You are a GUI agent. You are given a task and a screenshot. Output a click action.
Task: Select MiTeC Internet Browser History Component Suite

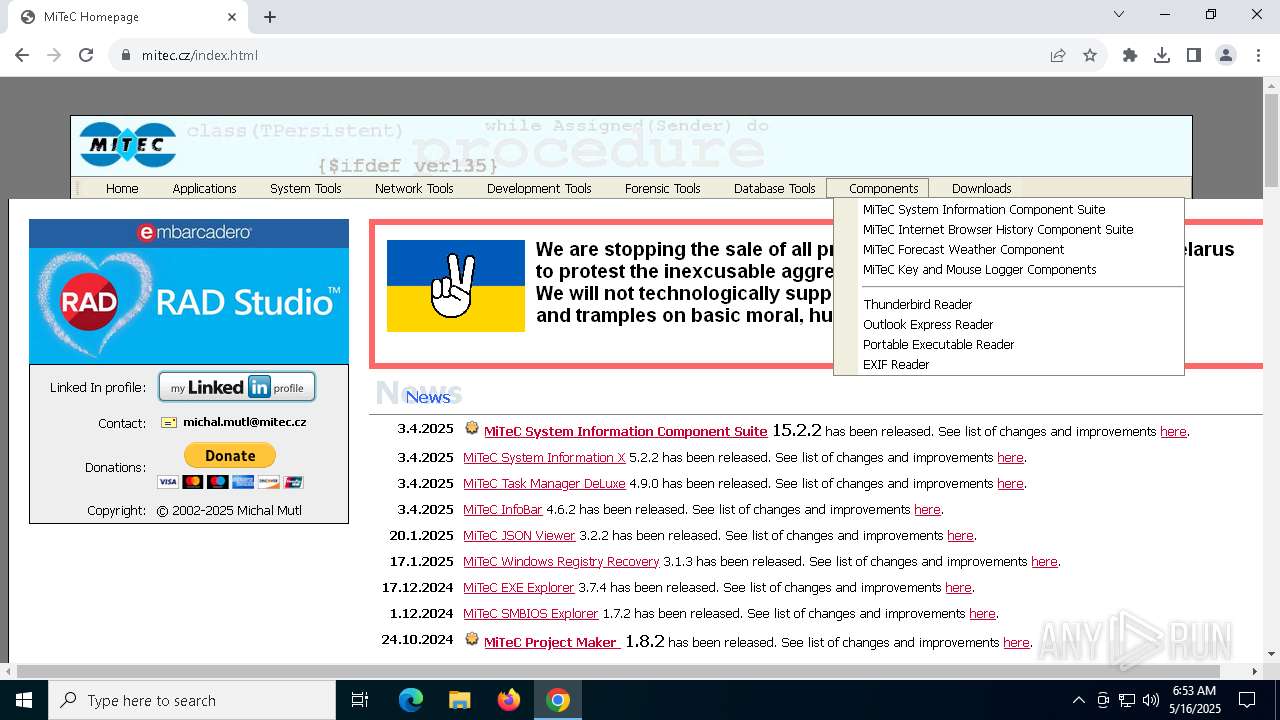tap(998, 230)
